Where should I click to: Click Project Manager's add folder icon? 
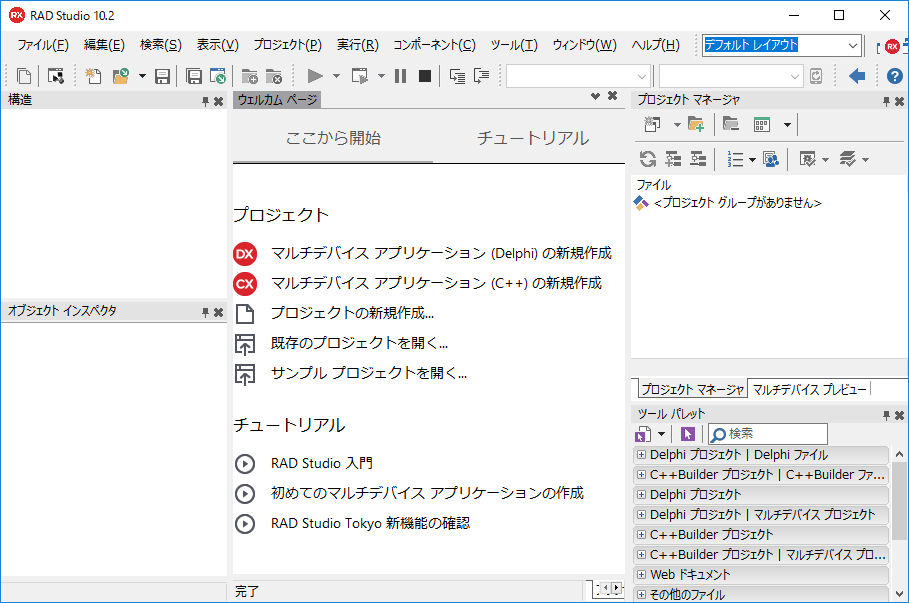pos(696,123)
